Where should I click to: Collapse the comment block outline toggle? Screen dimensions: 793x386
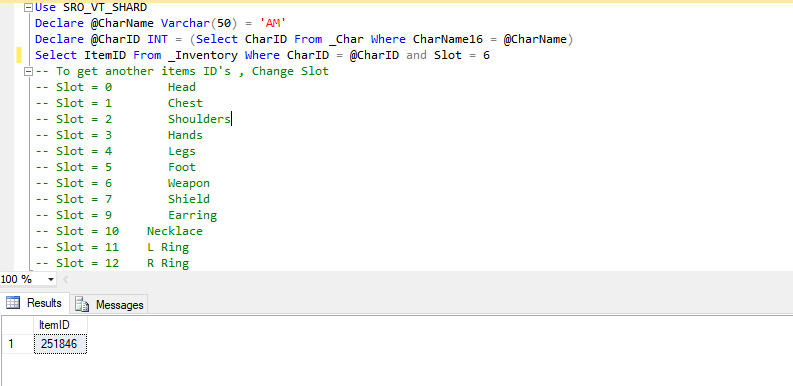pyautogui.click(x=28, y=71)
